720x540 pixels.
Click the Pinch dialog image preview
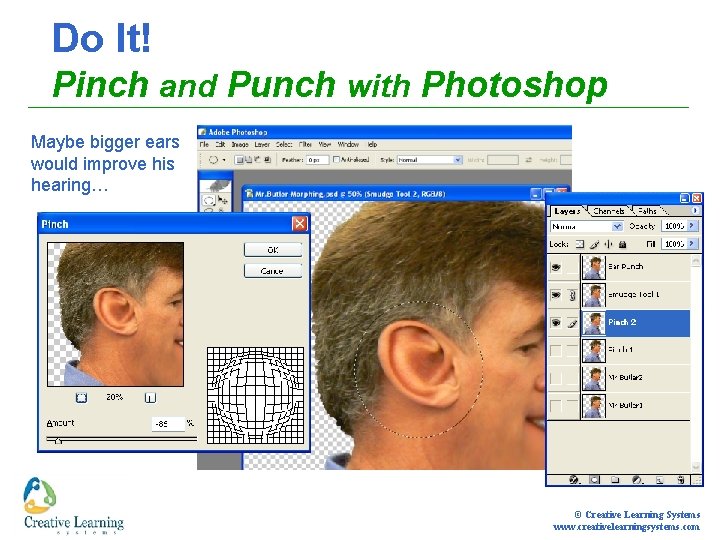tap(115, 314)
